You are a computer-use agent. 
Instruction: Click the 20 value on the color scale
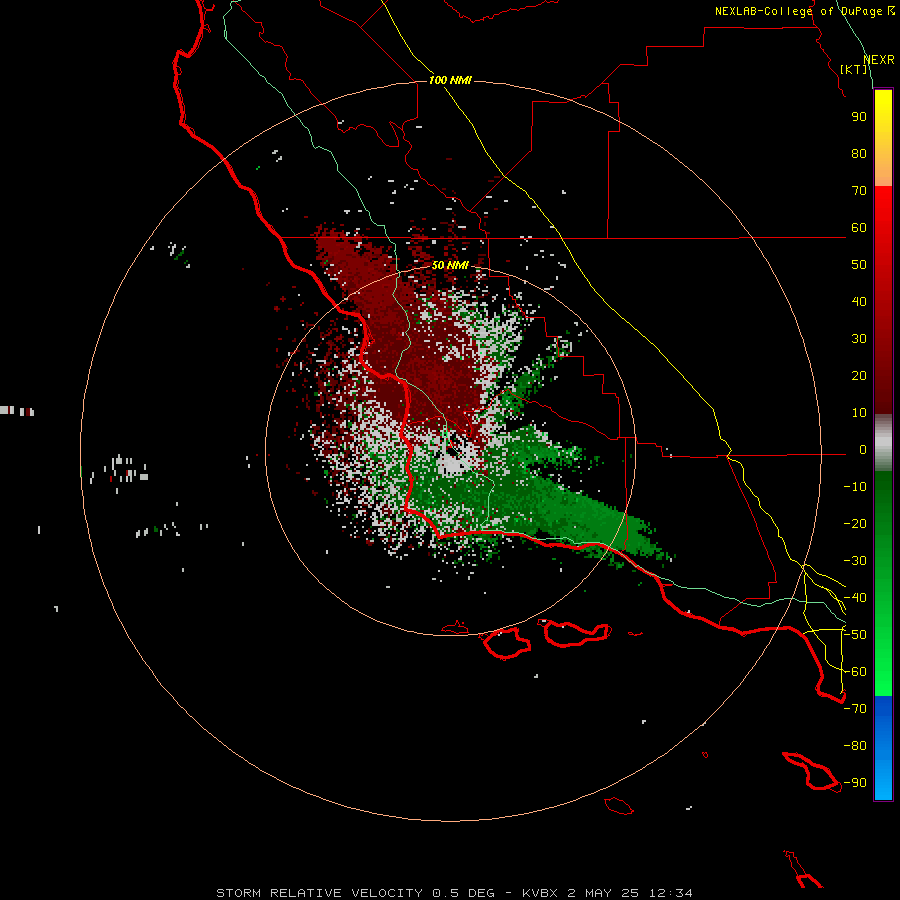859,375
